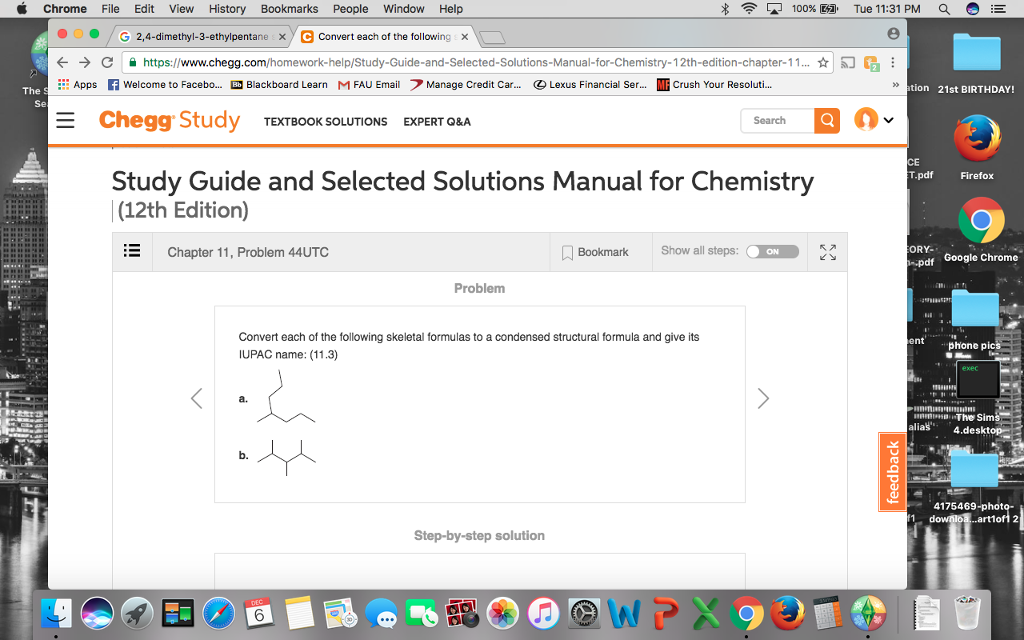Launch iTunes from the Dock

(x=543, y=613)
